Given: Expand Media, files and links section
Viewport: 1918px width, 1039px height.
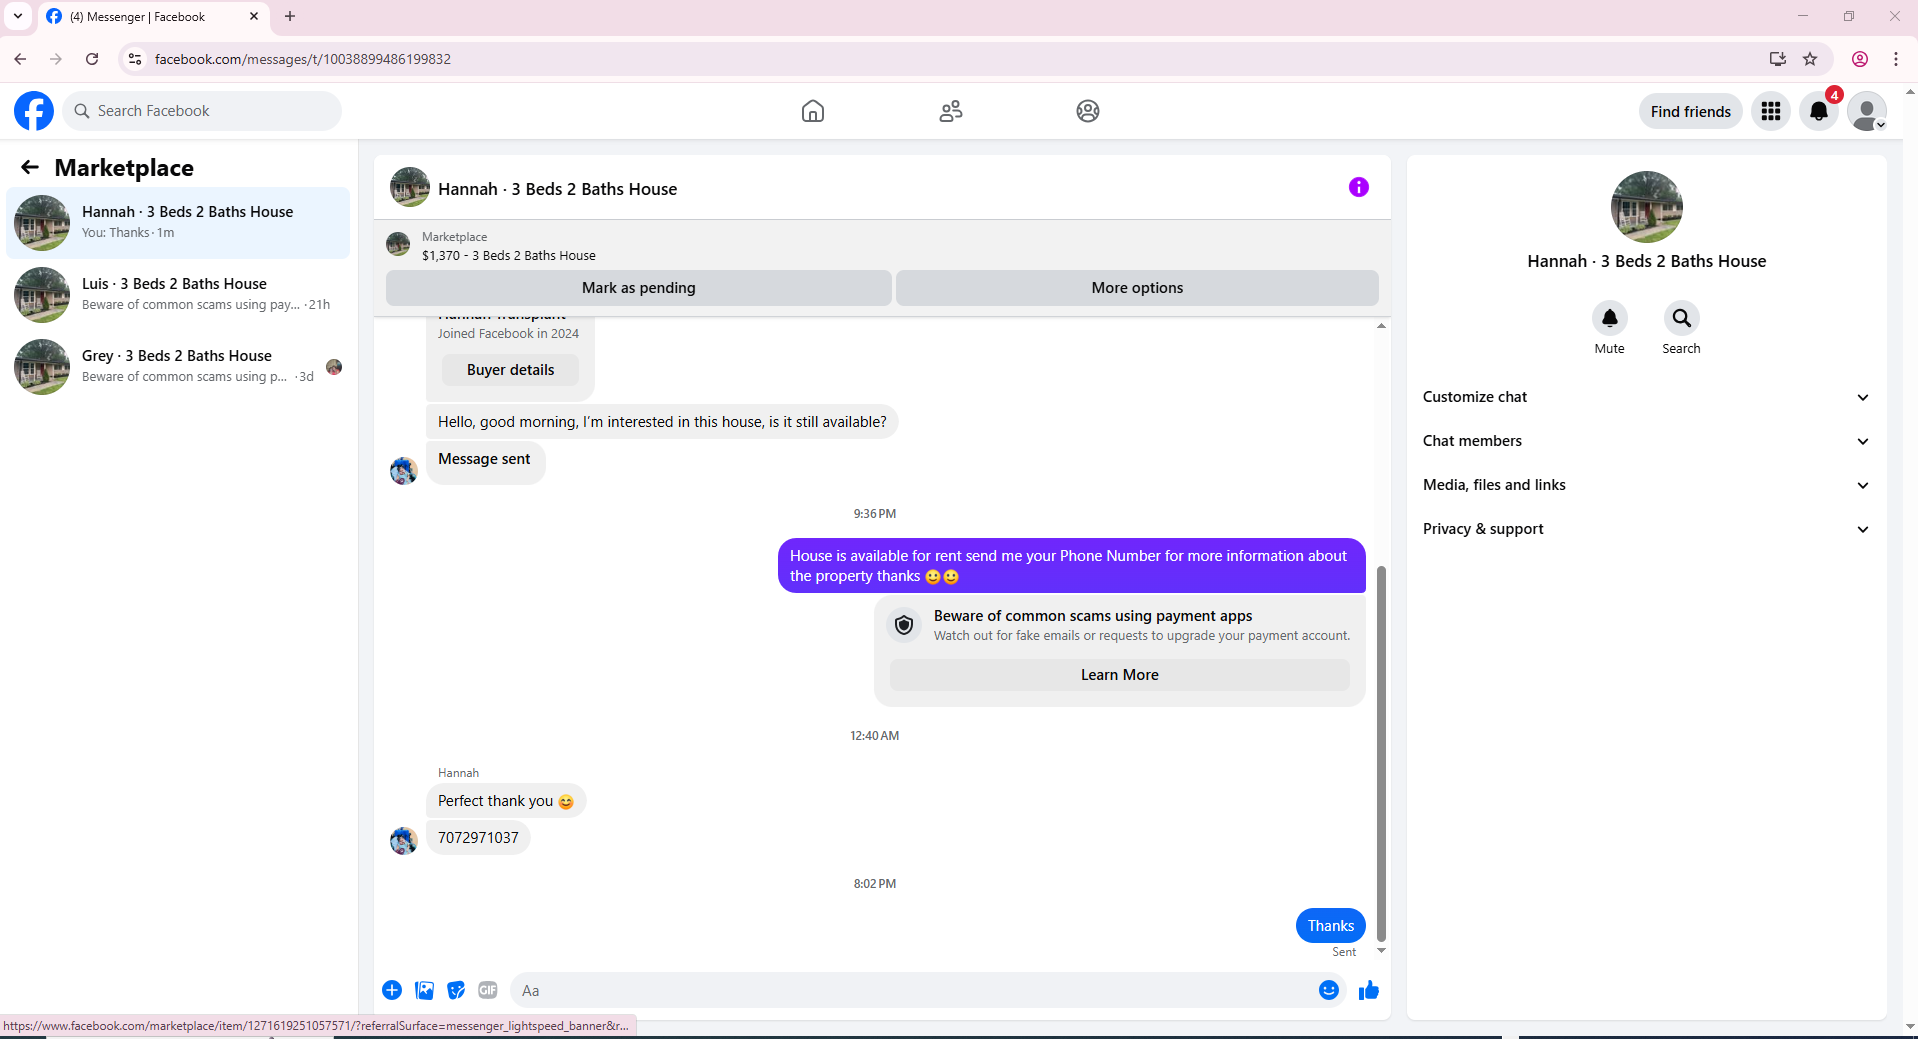Looking at the screenshot, I should 1646,485.
